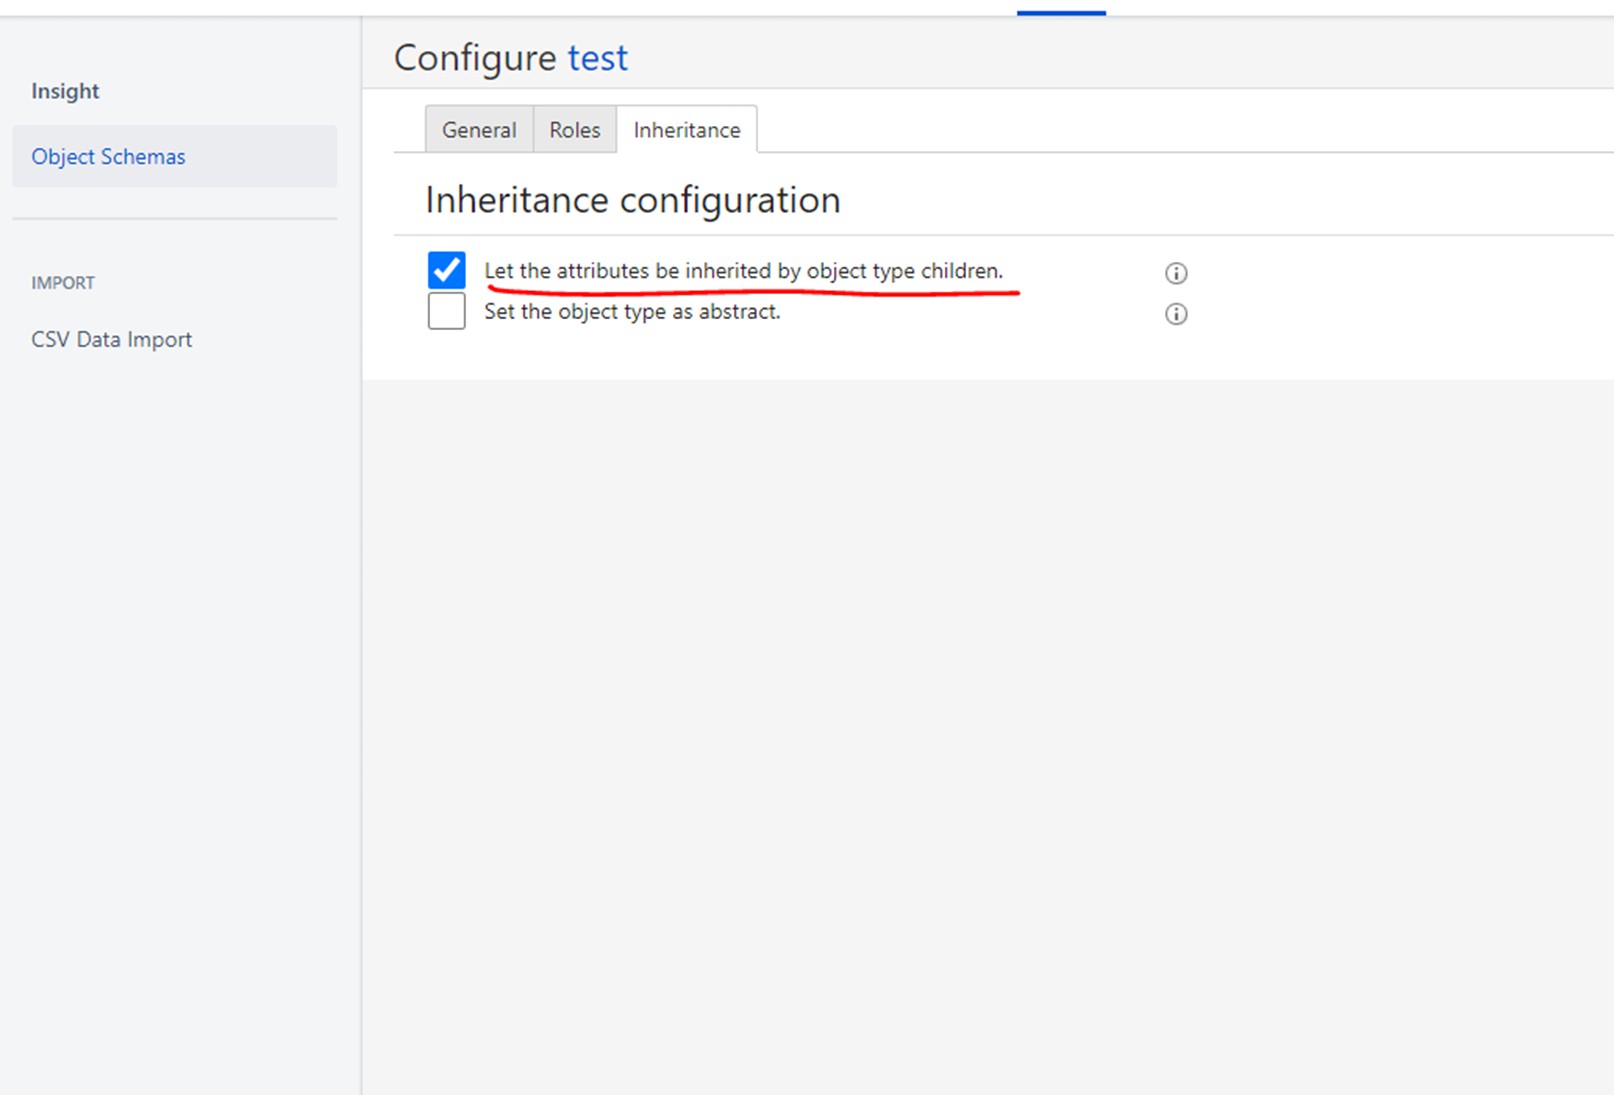The width and height of the screenshot is (1614, 1095).
Task: Switch to the General tab
Action: pos(479,130)
